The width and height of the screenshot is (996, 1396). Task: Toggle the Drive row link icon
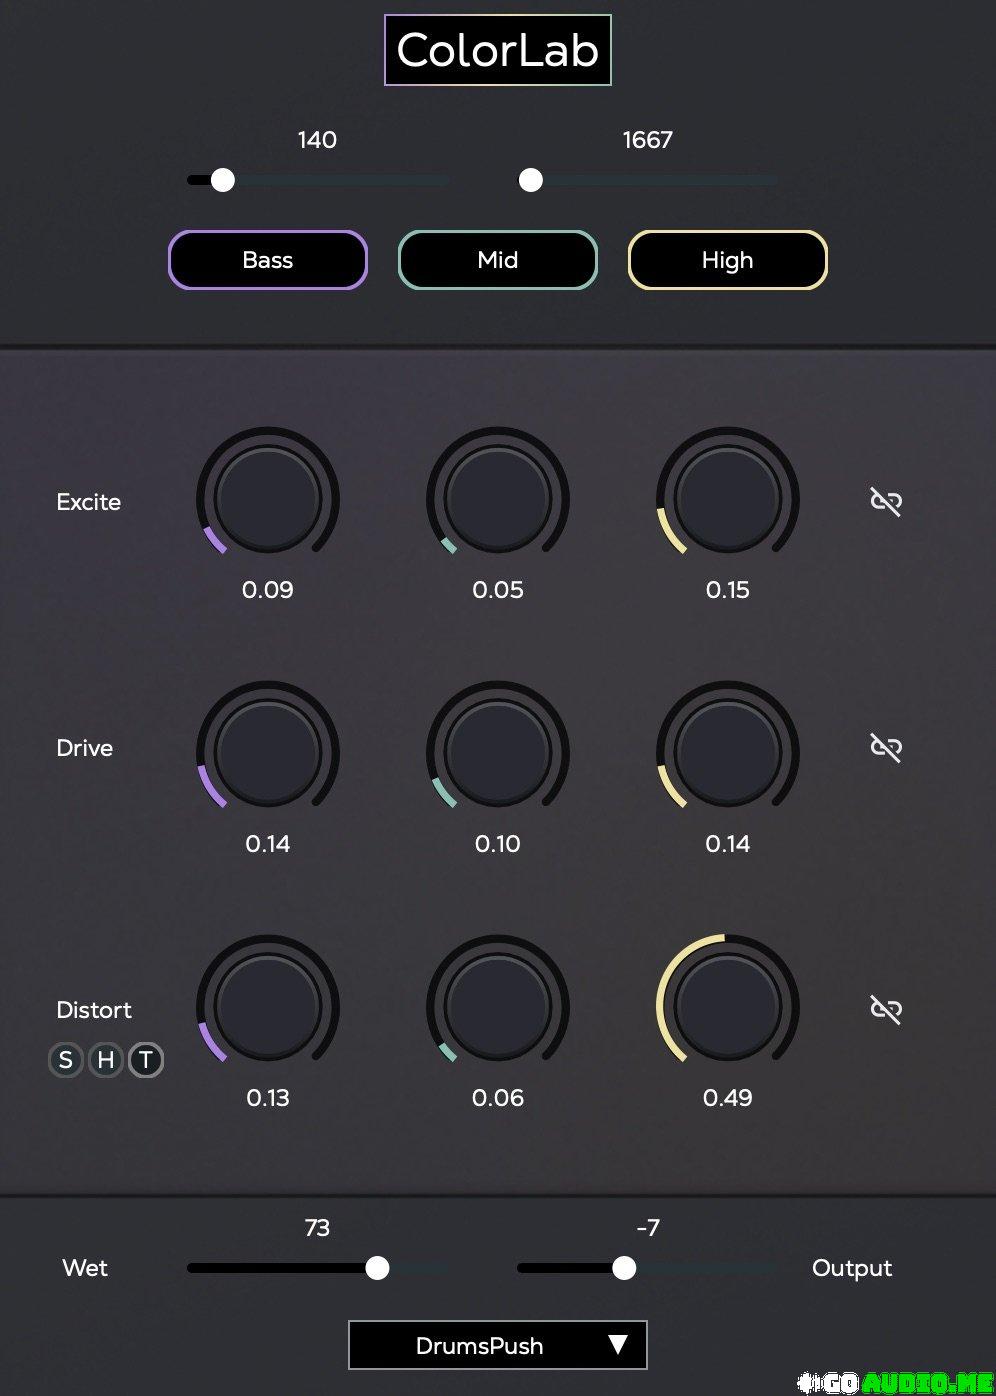coord(886,748)
